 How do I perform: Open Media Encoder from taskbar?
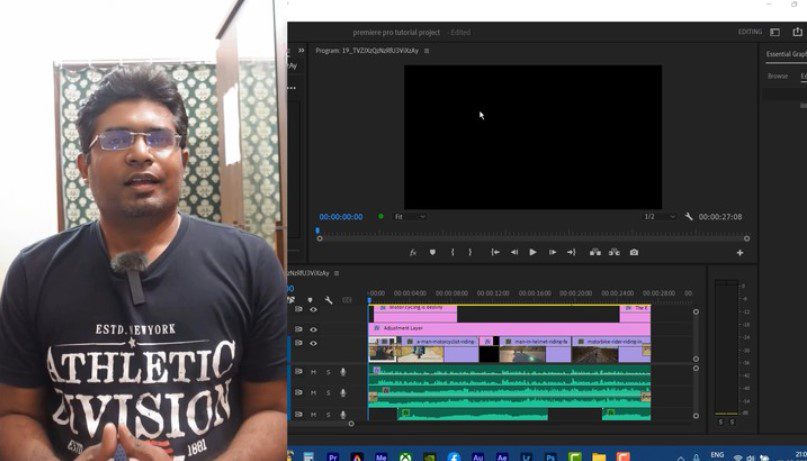(381, 456)
